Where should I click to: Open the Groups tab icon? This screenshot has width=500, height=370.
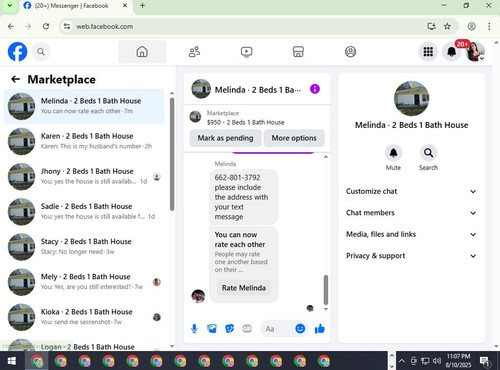coord(350,52)
